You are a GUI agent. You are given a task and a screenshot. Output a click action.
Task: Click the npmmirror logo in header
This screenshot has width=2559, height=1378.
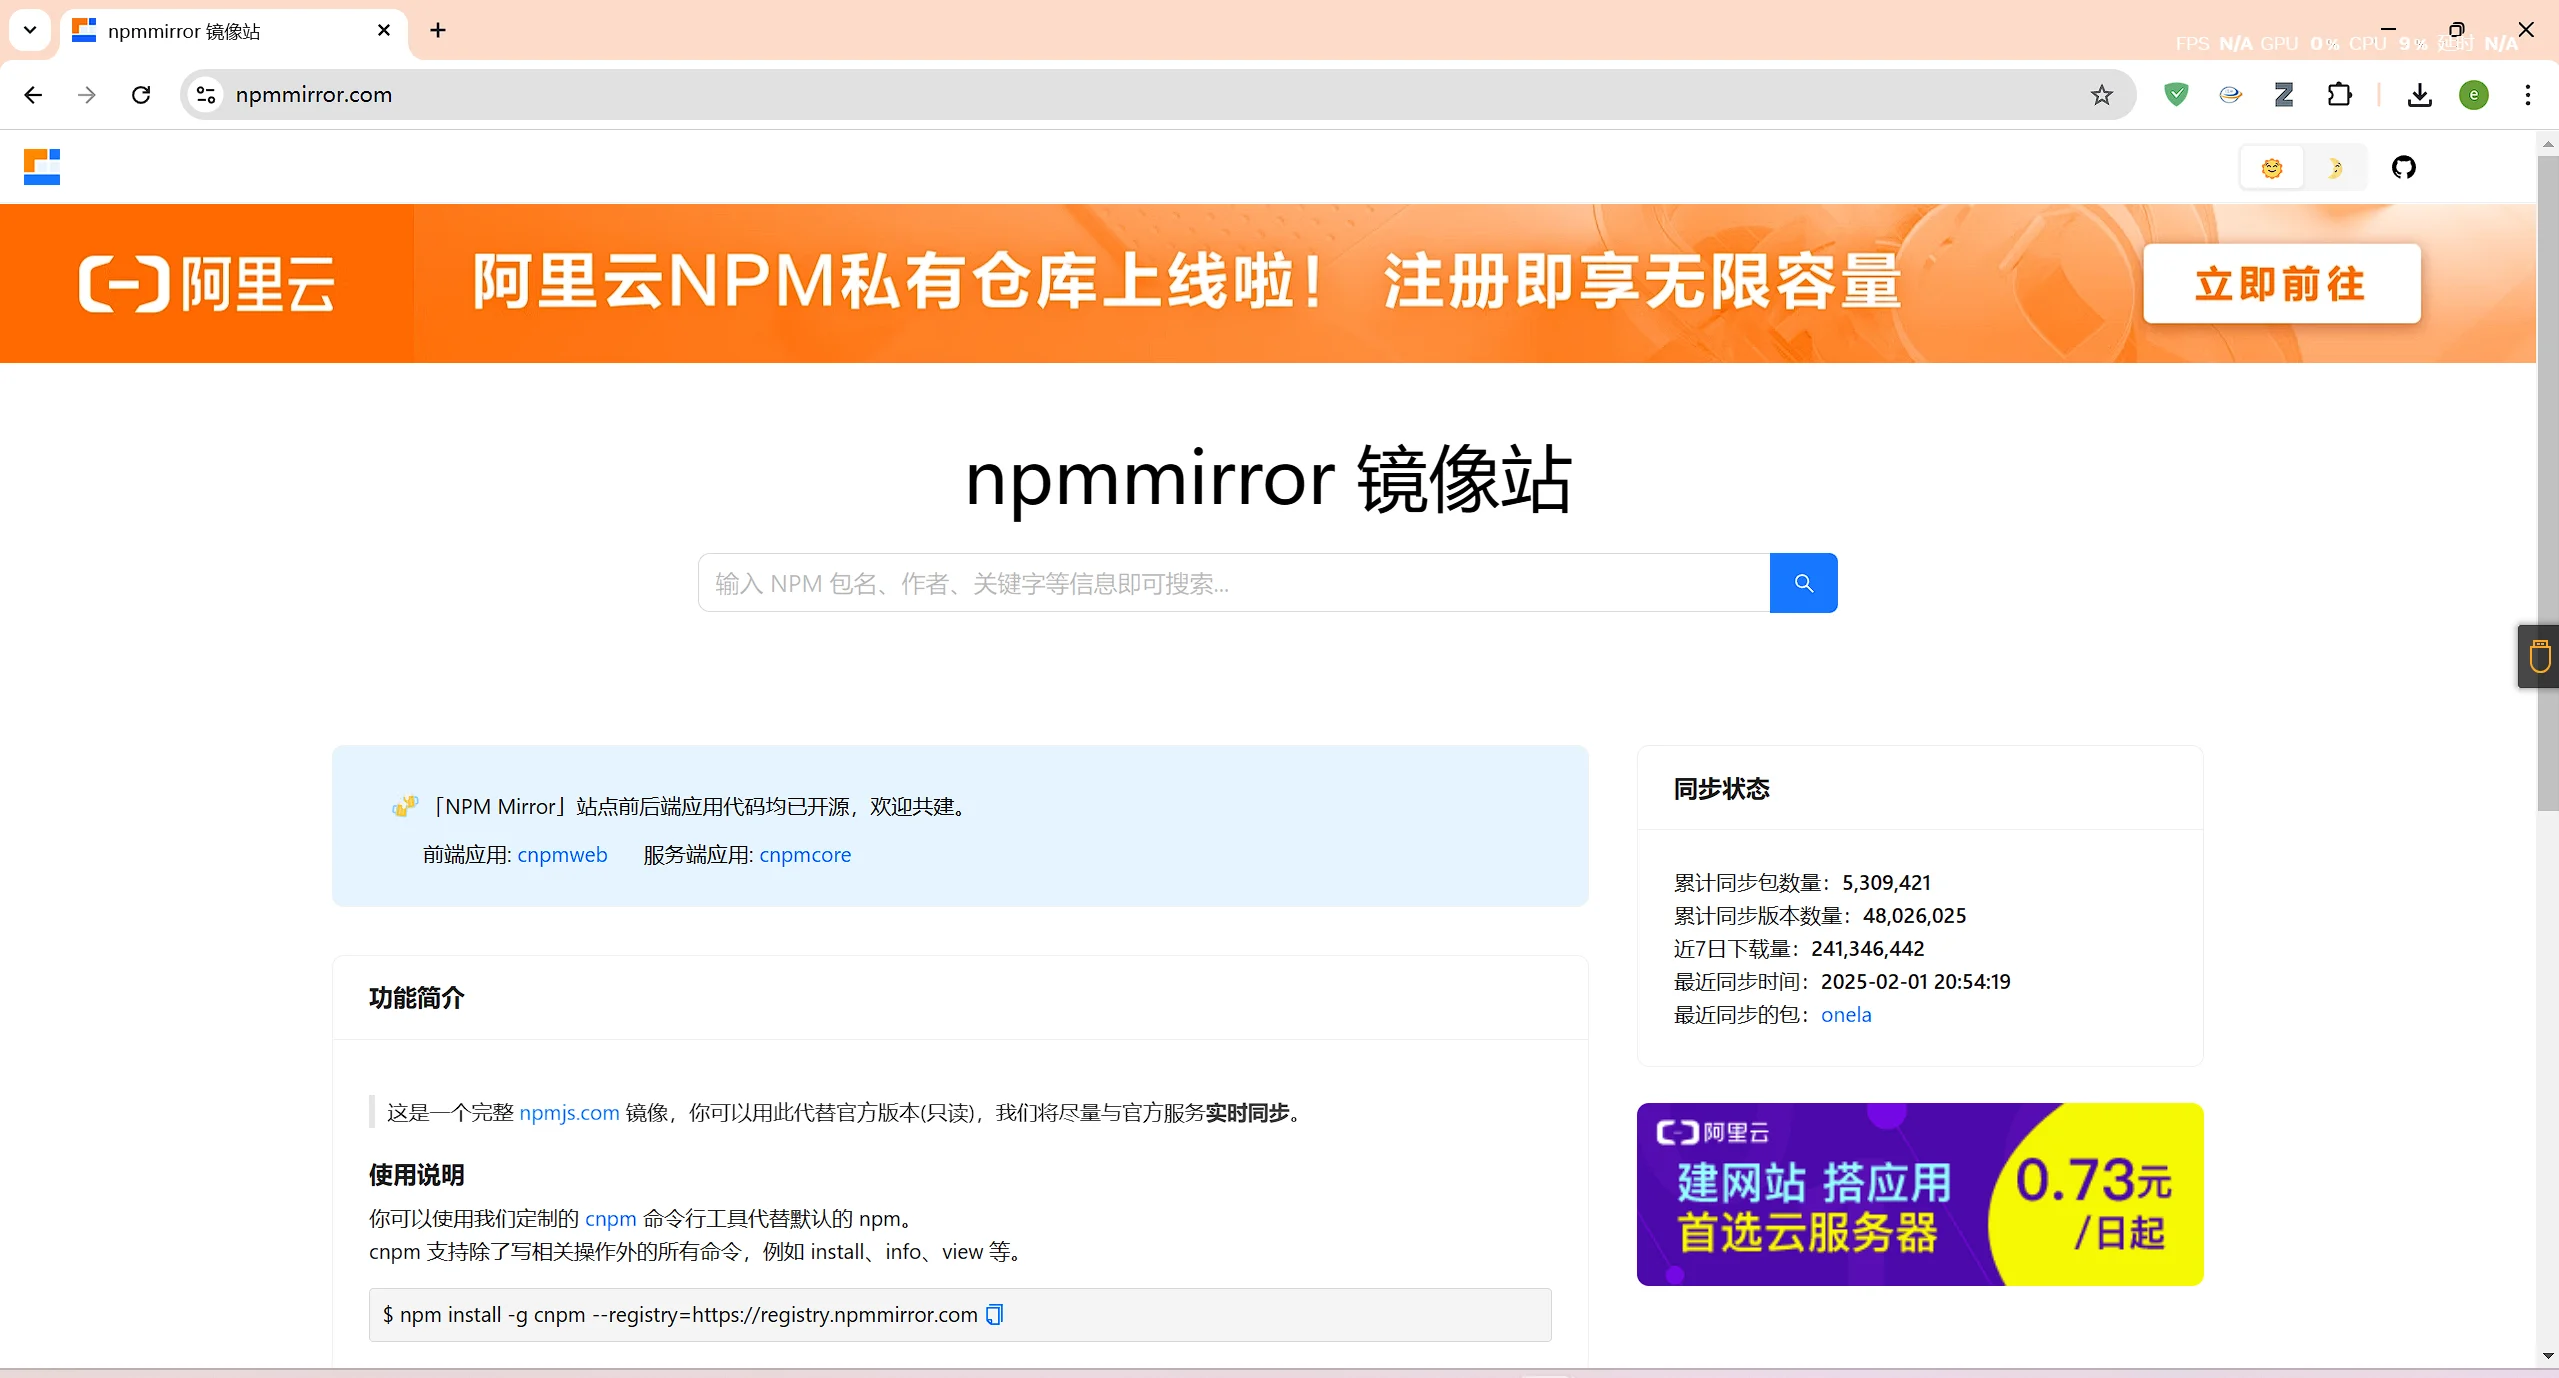42,167
